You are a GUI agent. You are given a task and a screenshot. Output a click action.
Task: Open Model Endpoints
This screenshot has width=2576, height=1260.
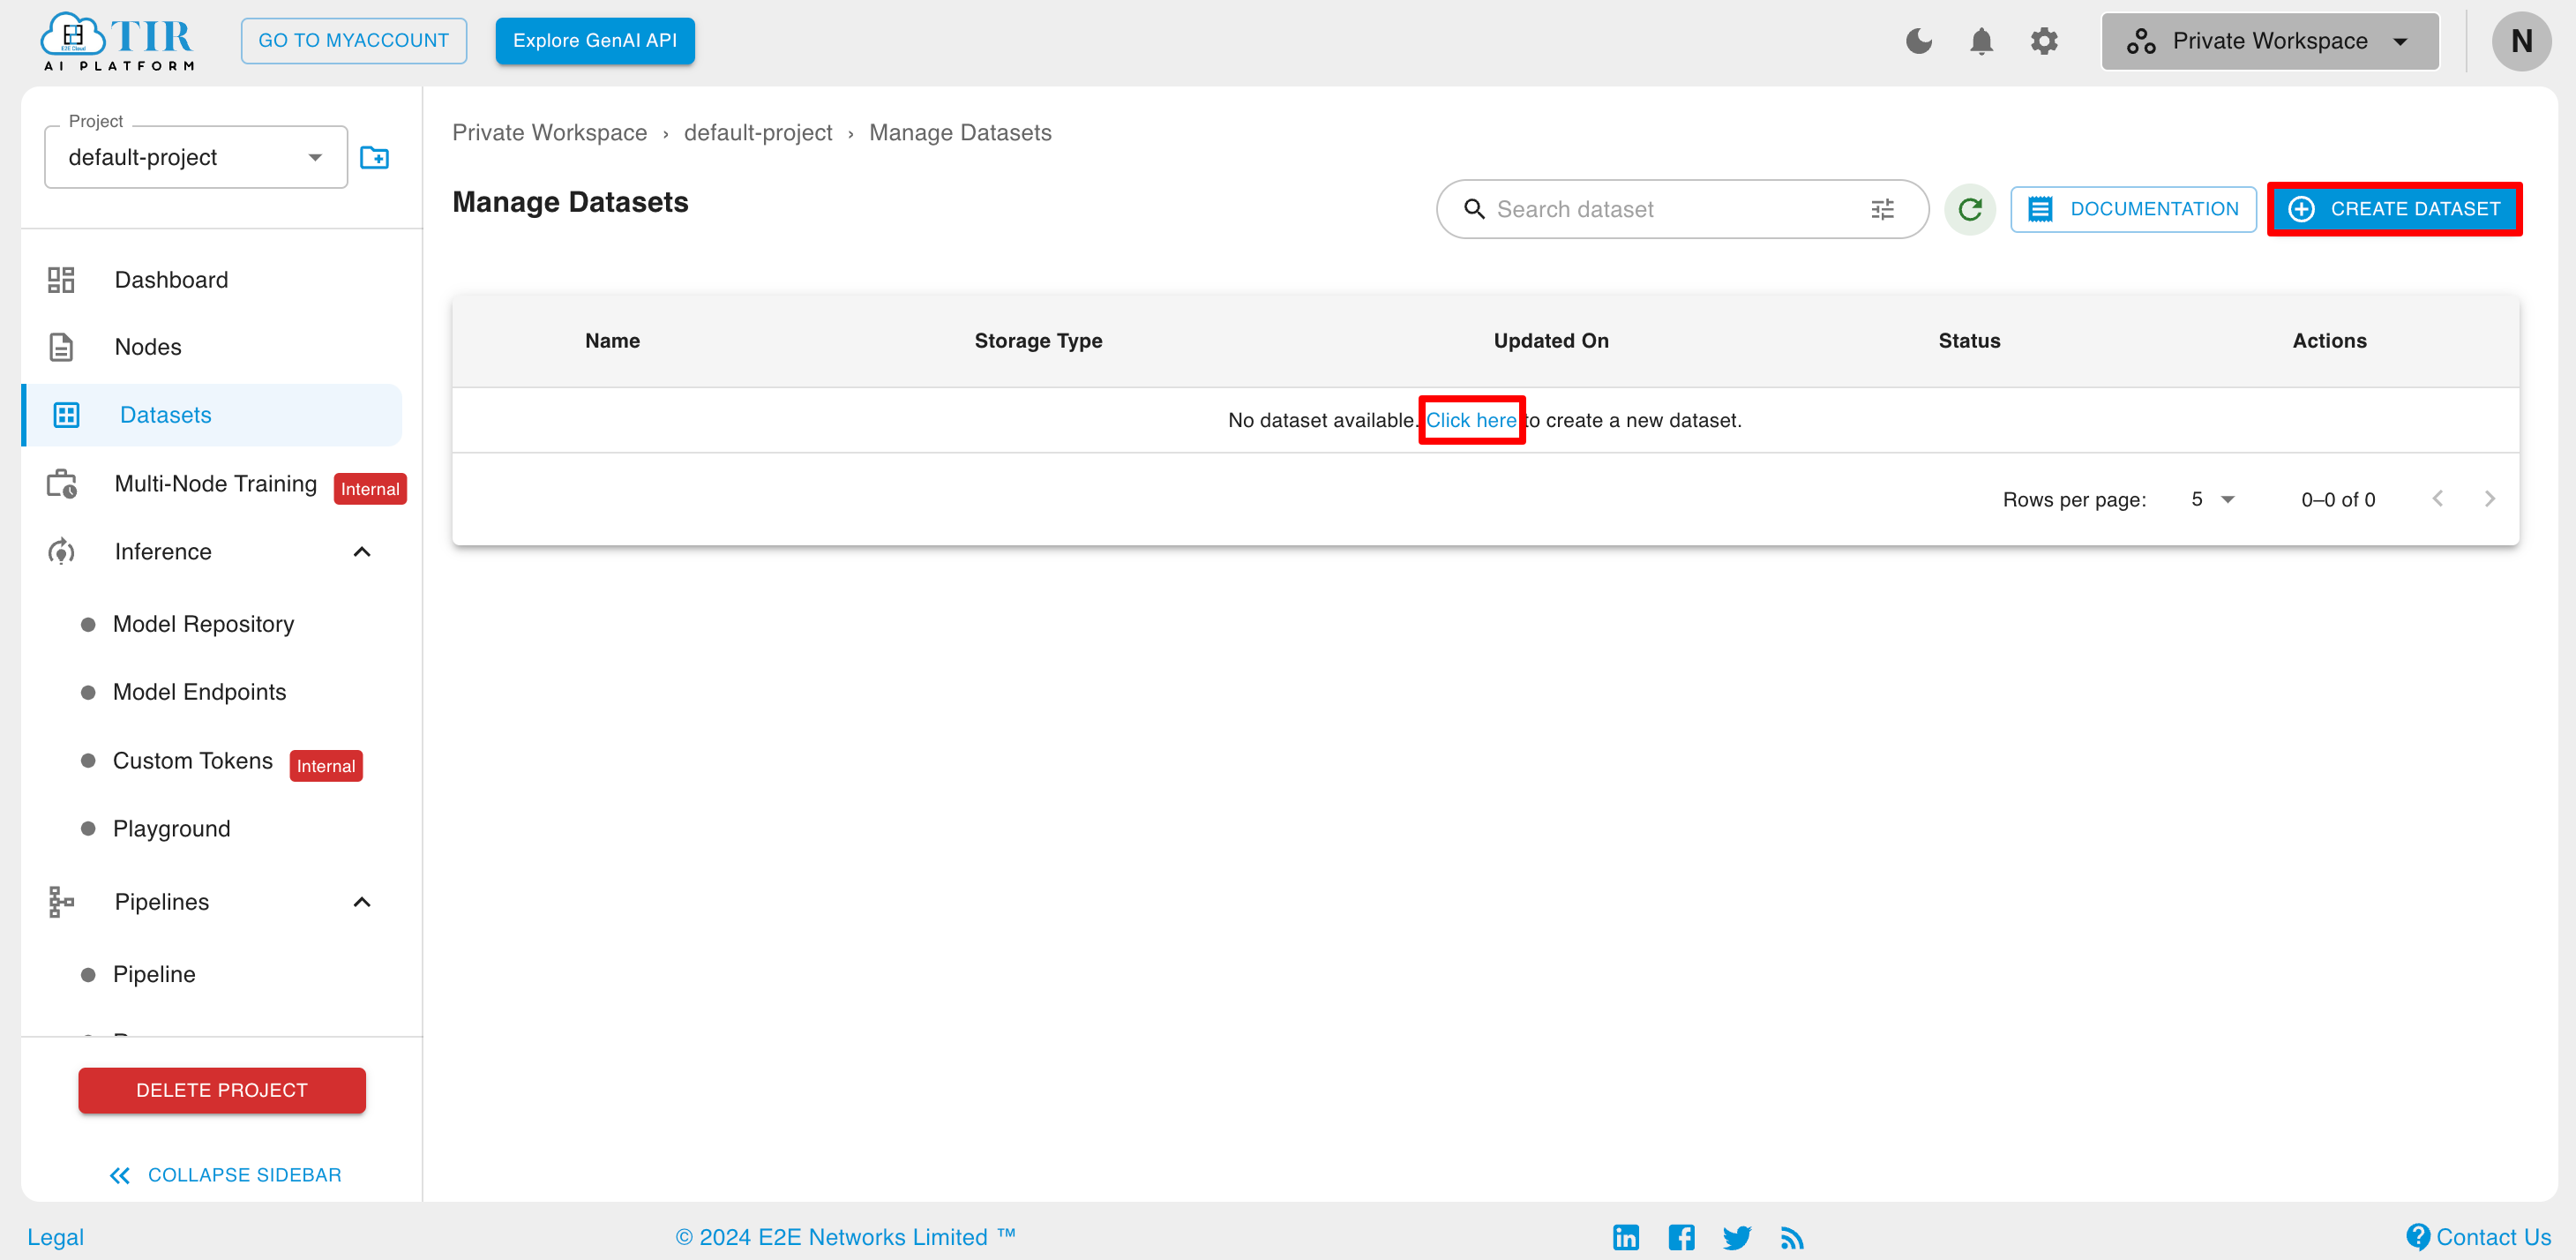pos(199,692)
